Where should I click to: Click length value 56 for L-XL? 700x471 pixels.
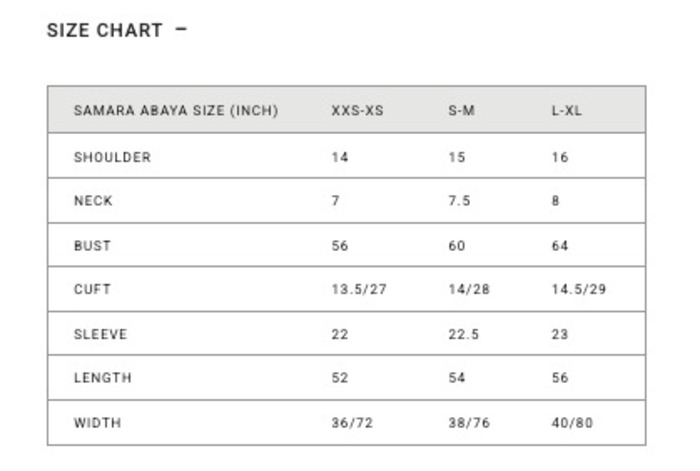click(560, 378)
